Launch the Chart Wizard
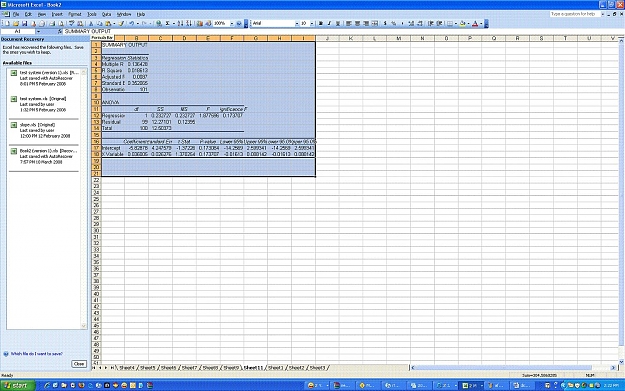The image size is (625, 391). pos(200,24)
